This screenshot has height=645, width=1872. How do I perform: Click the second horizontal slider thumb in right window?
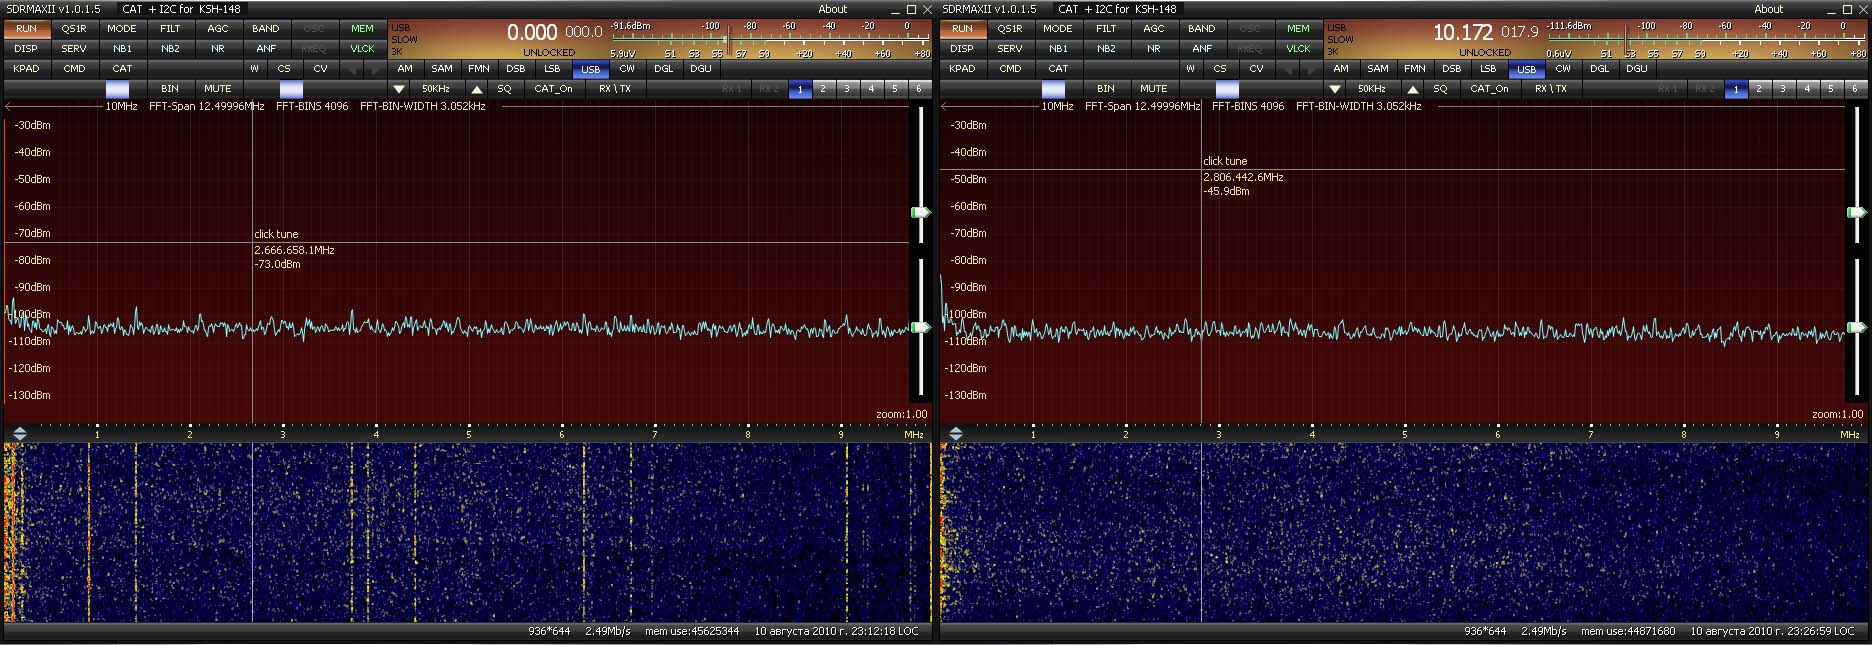pos(1227,89)
